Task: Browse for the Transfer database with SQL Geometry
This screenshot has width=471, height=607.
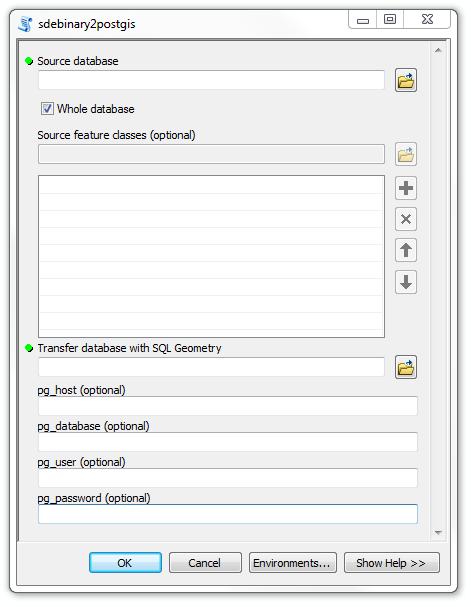Action: click(406, 367)
